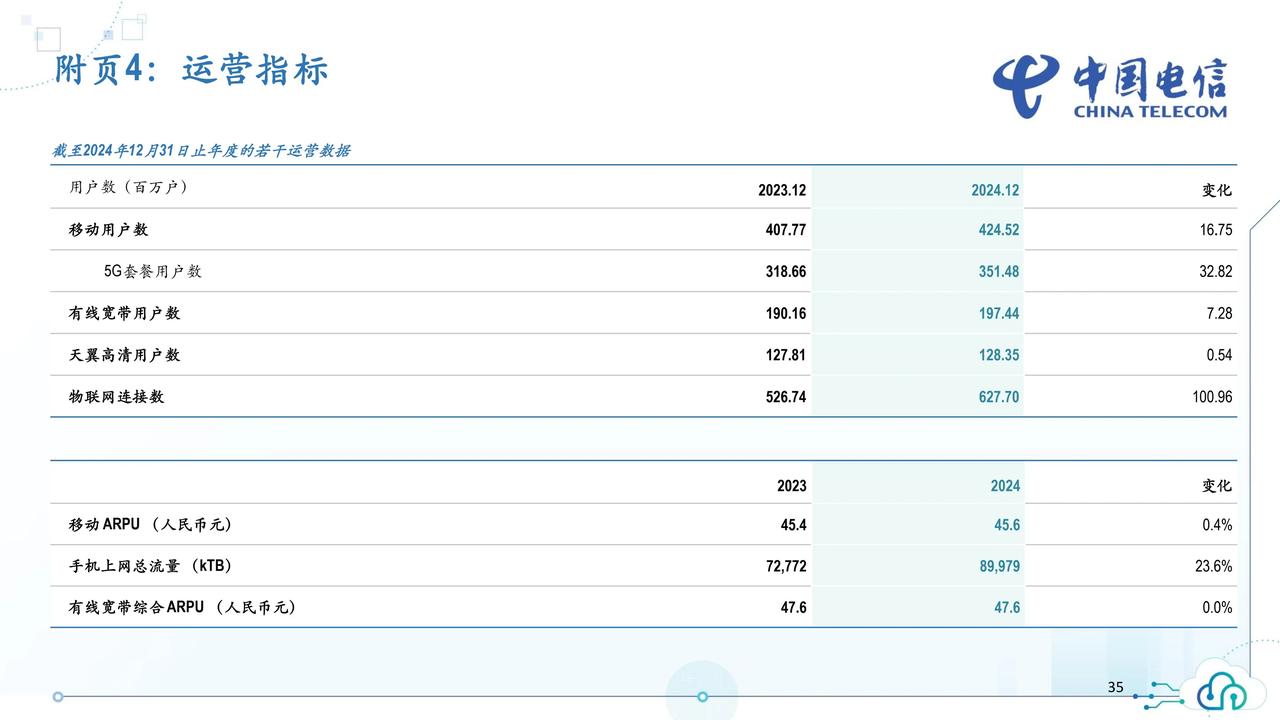Select the row label 天翼高清用户数
The height and width of the screenshot is (720, 1280).
124,355
